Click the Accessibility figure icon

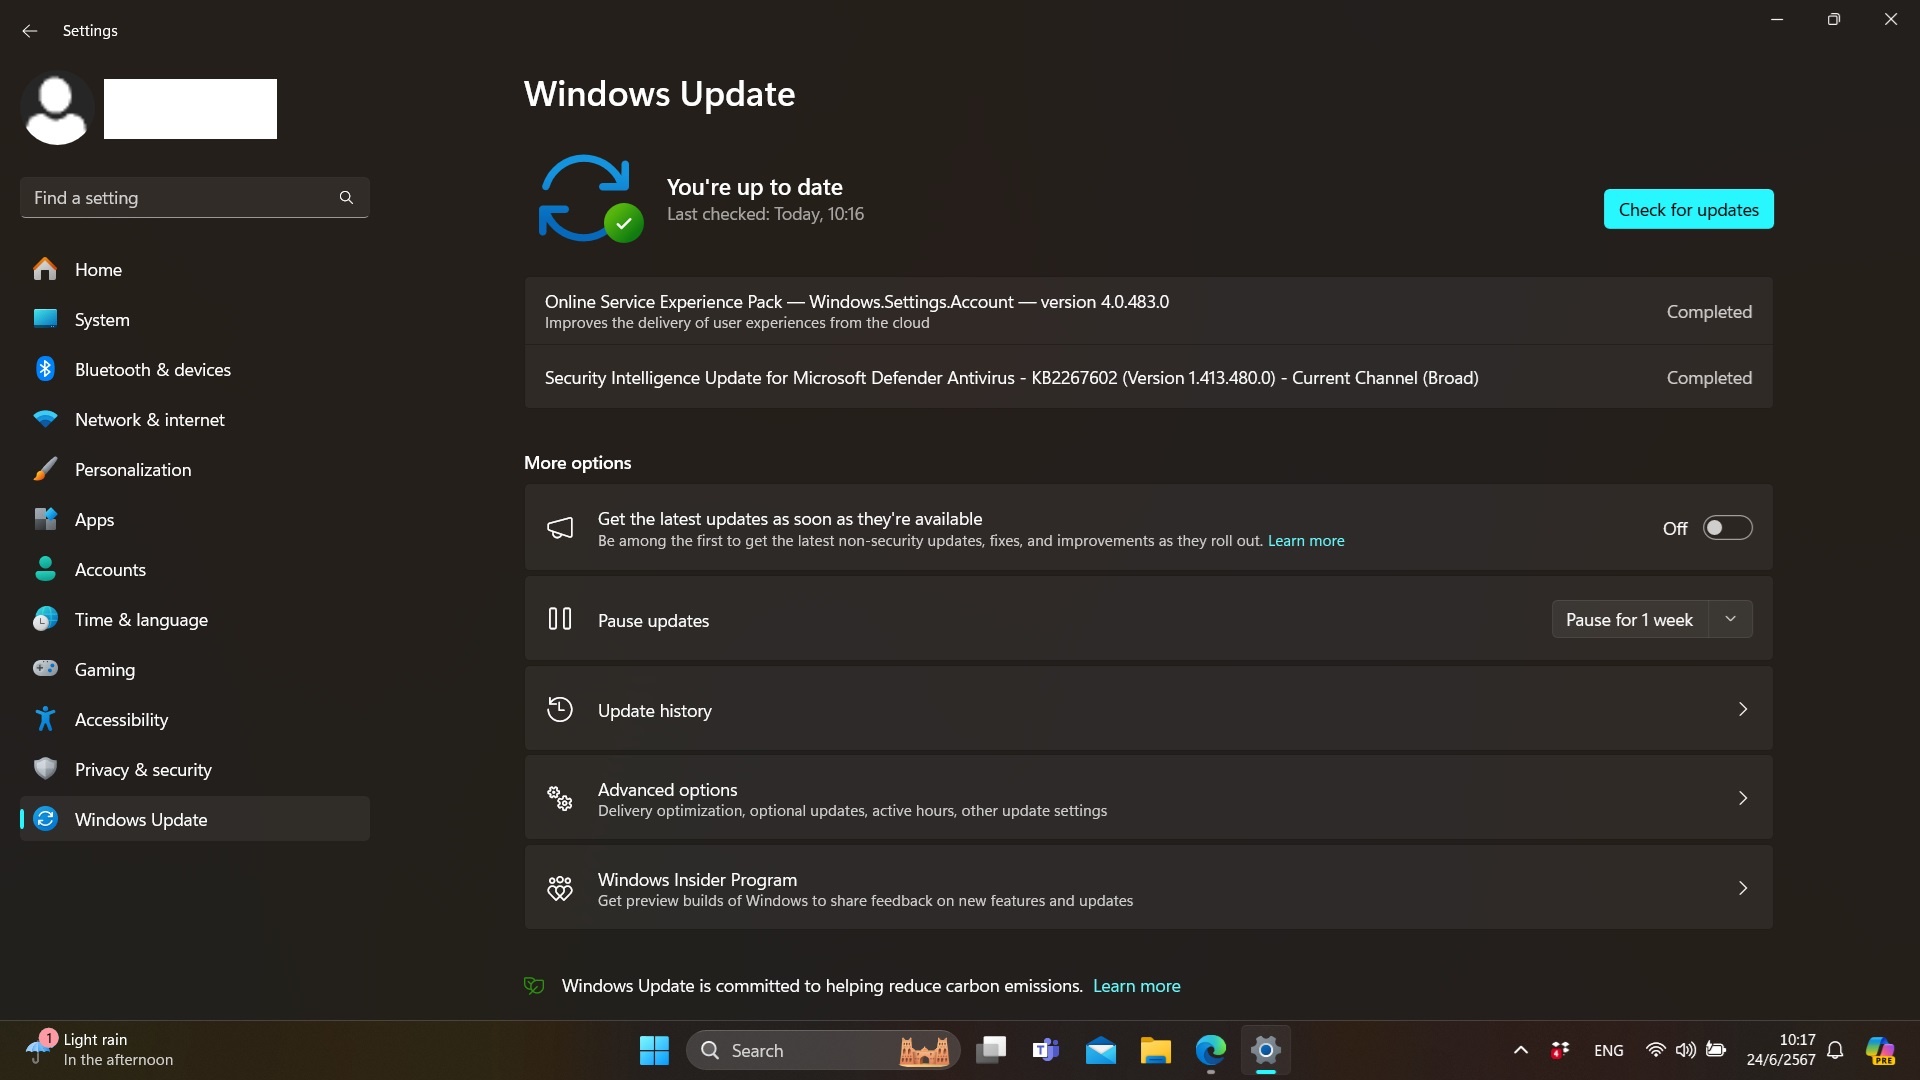click(x=45, y=719)
